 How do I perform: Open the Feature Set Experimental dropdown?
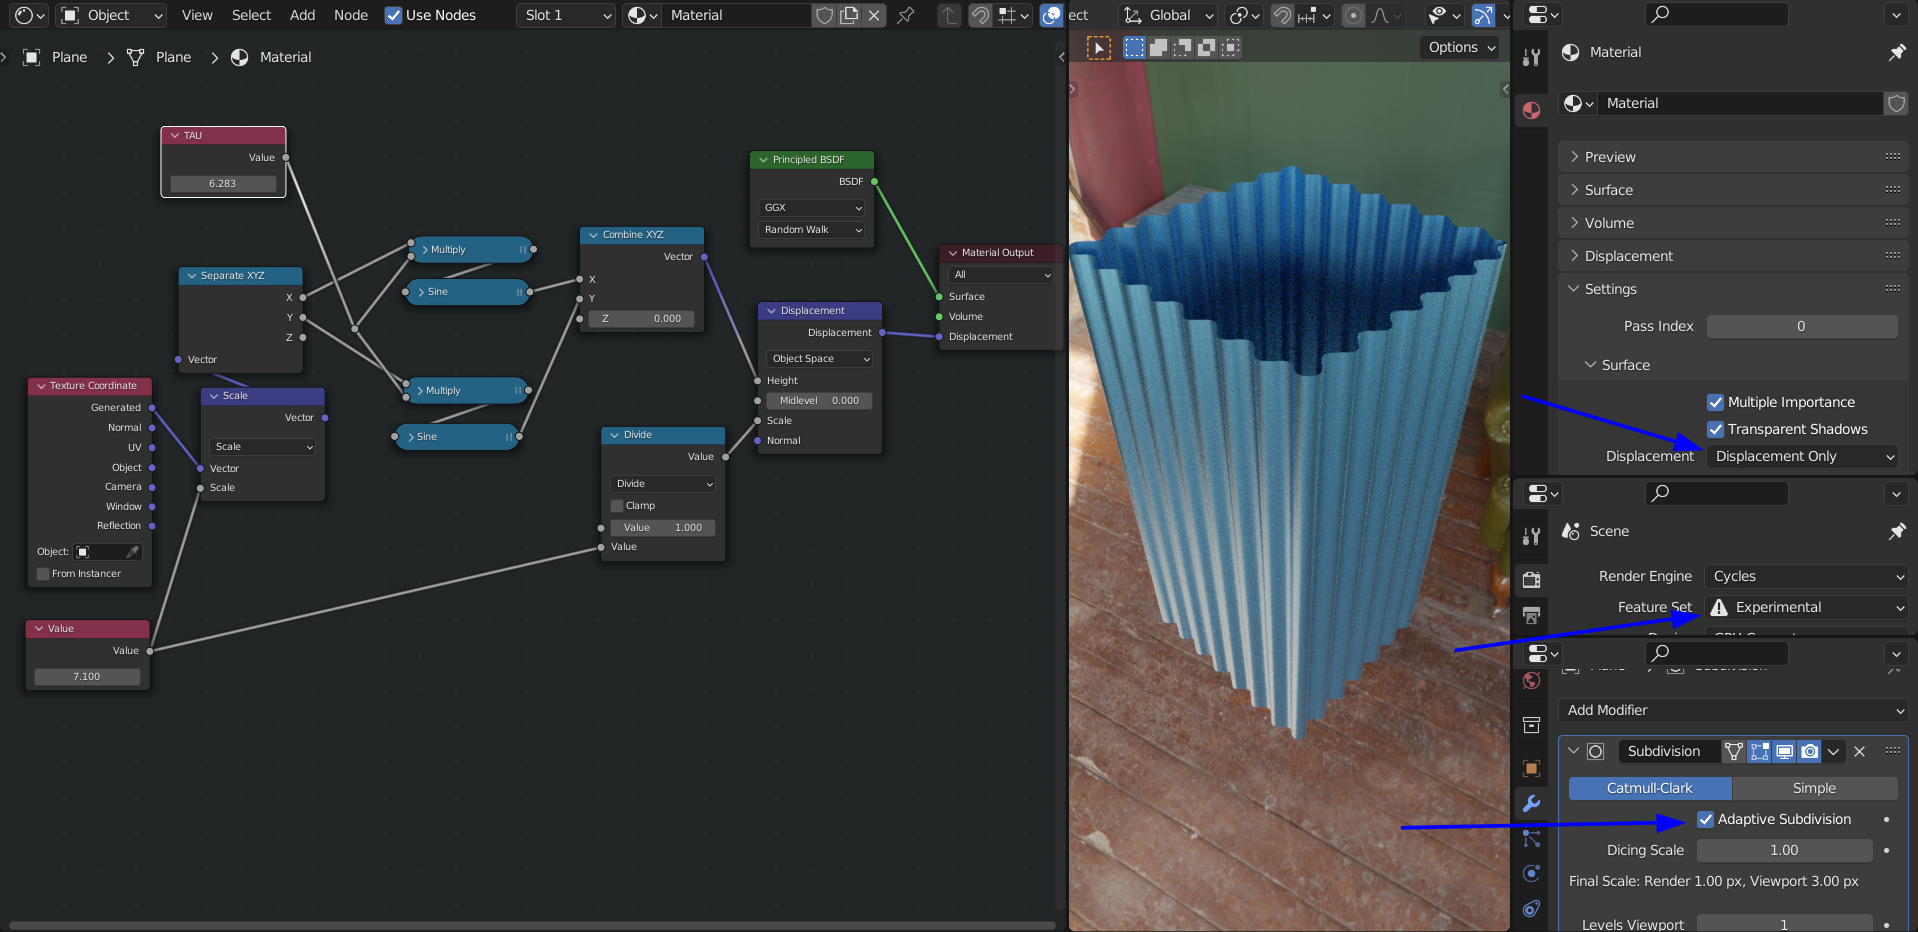pos(1806,607)
